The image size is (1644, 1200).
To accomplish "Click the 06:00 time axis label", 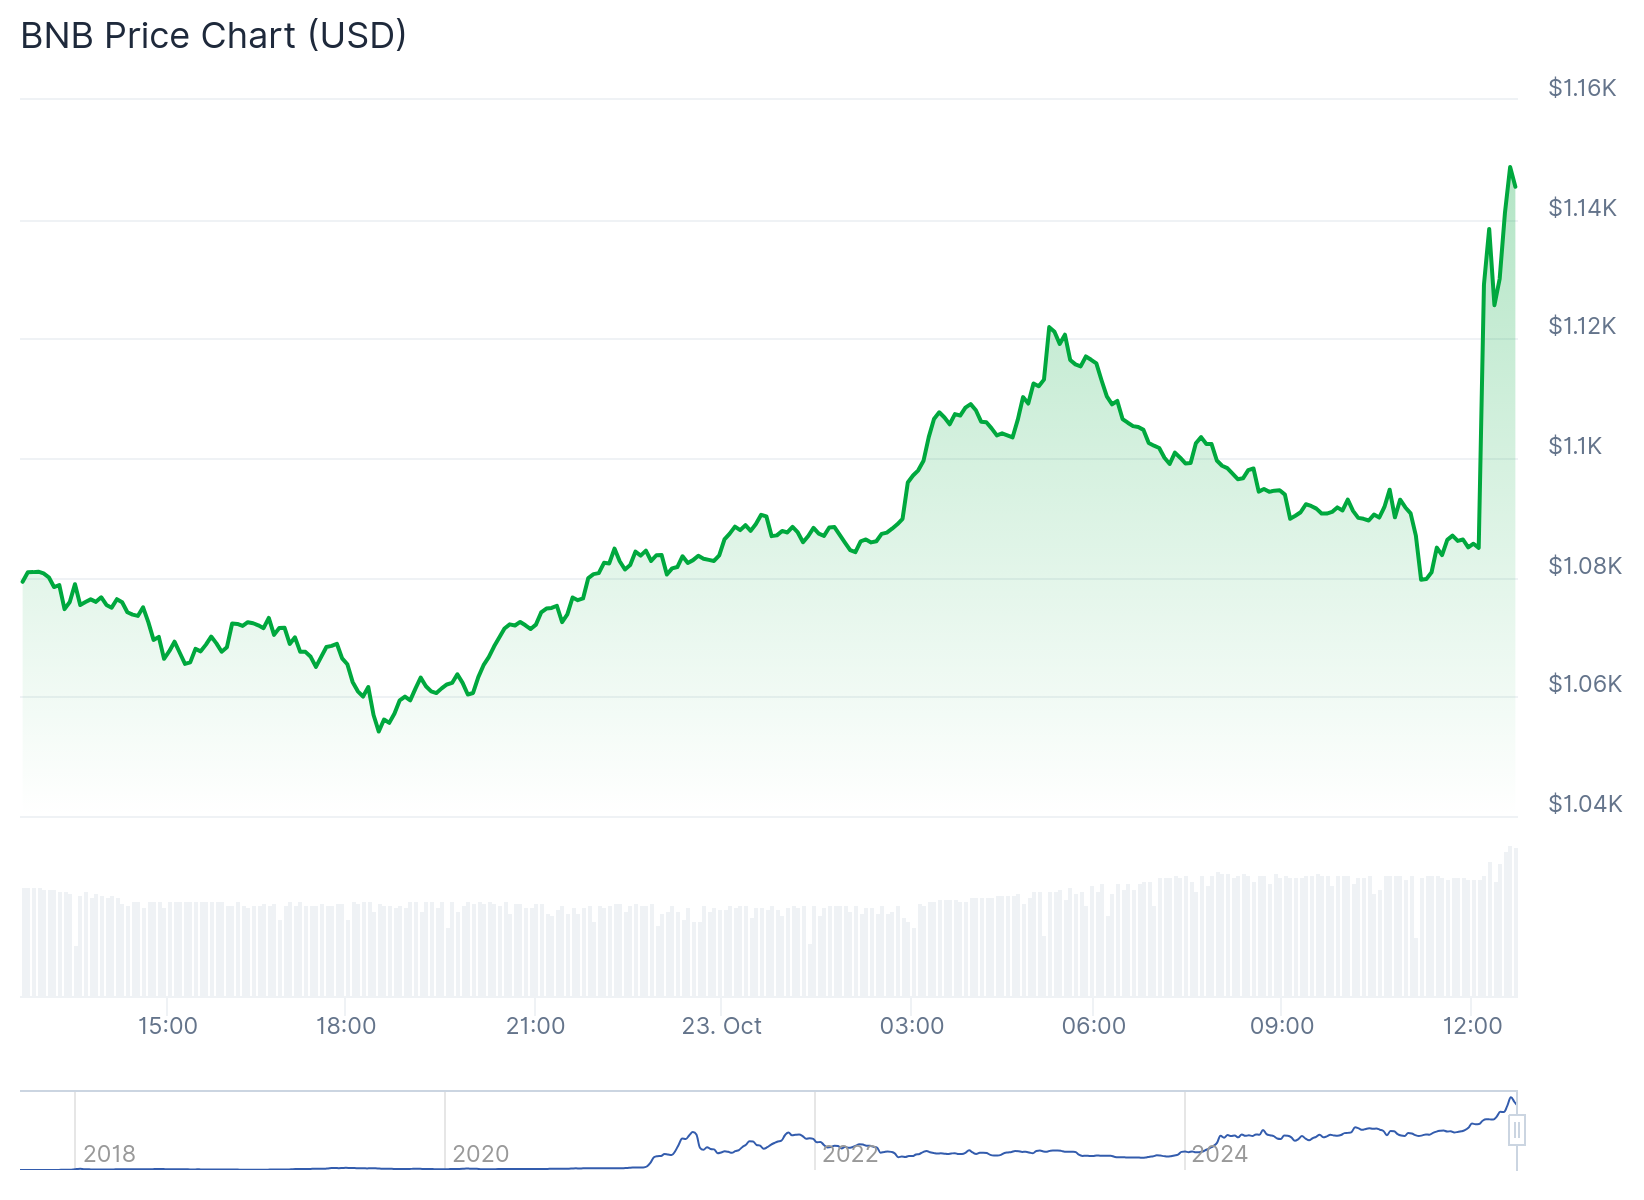I will coord(1093,1026).
